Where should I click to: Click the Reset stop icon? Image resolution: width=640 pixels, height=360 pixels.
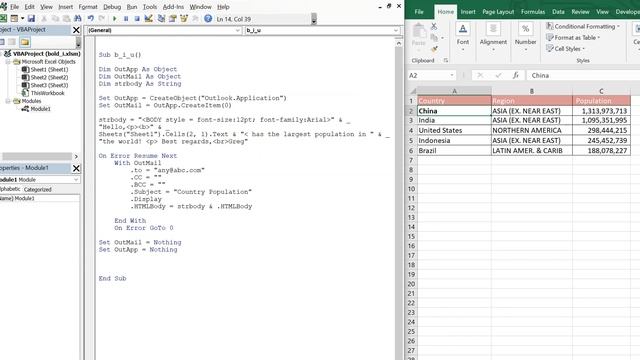(137, 19)
